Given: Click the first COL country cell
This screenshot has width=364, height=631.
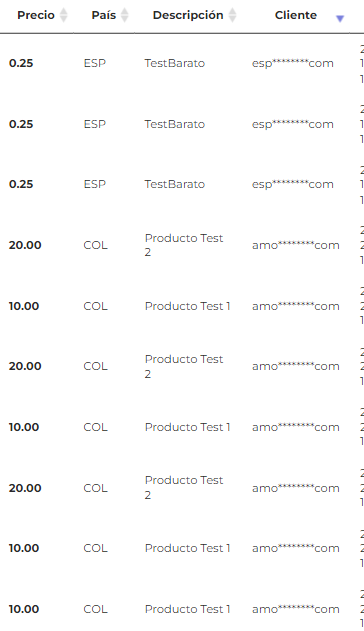Looking at the screenshot, I should 95,245.
